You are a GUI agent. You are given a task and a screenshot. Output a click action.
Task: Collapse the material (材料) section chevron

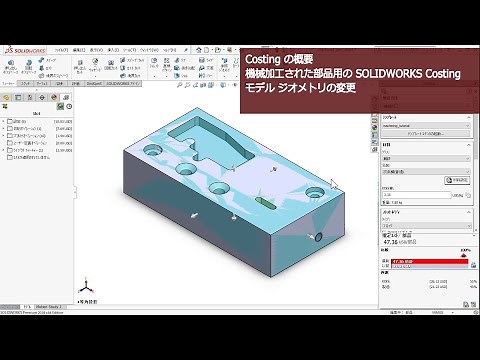click(x=468, y=145)
